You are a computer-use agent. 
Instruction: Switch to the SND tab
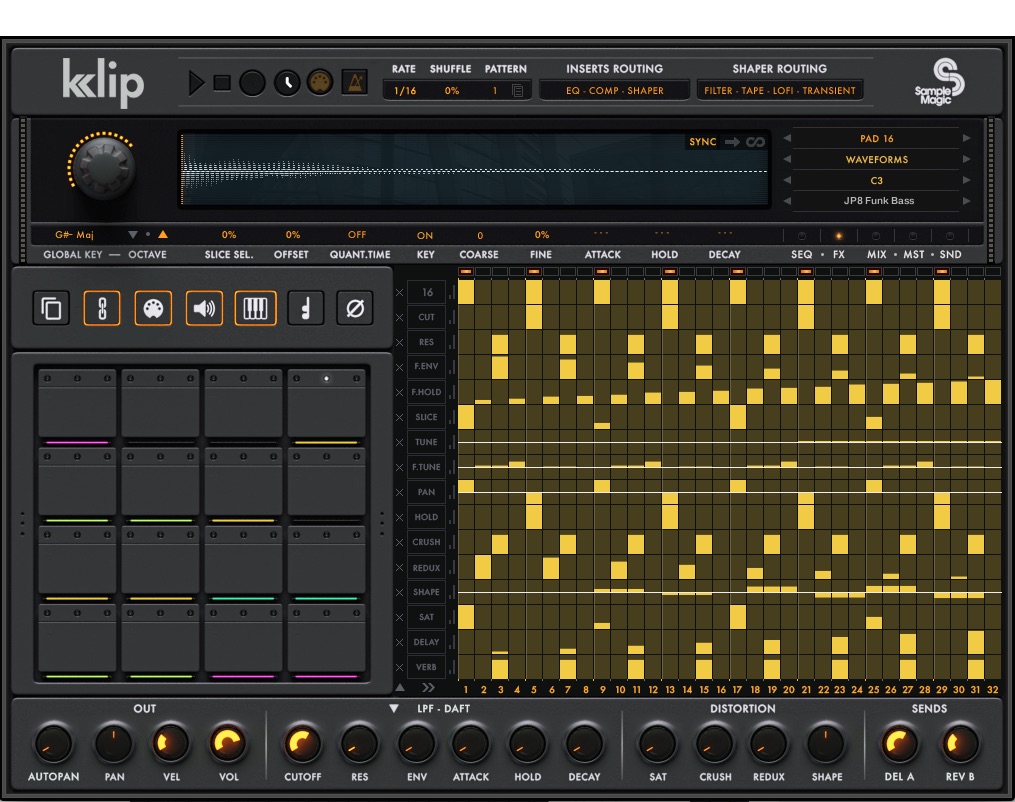[x=950, y=254]
